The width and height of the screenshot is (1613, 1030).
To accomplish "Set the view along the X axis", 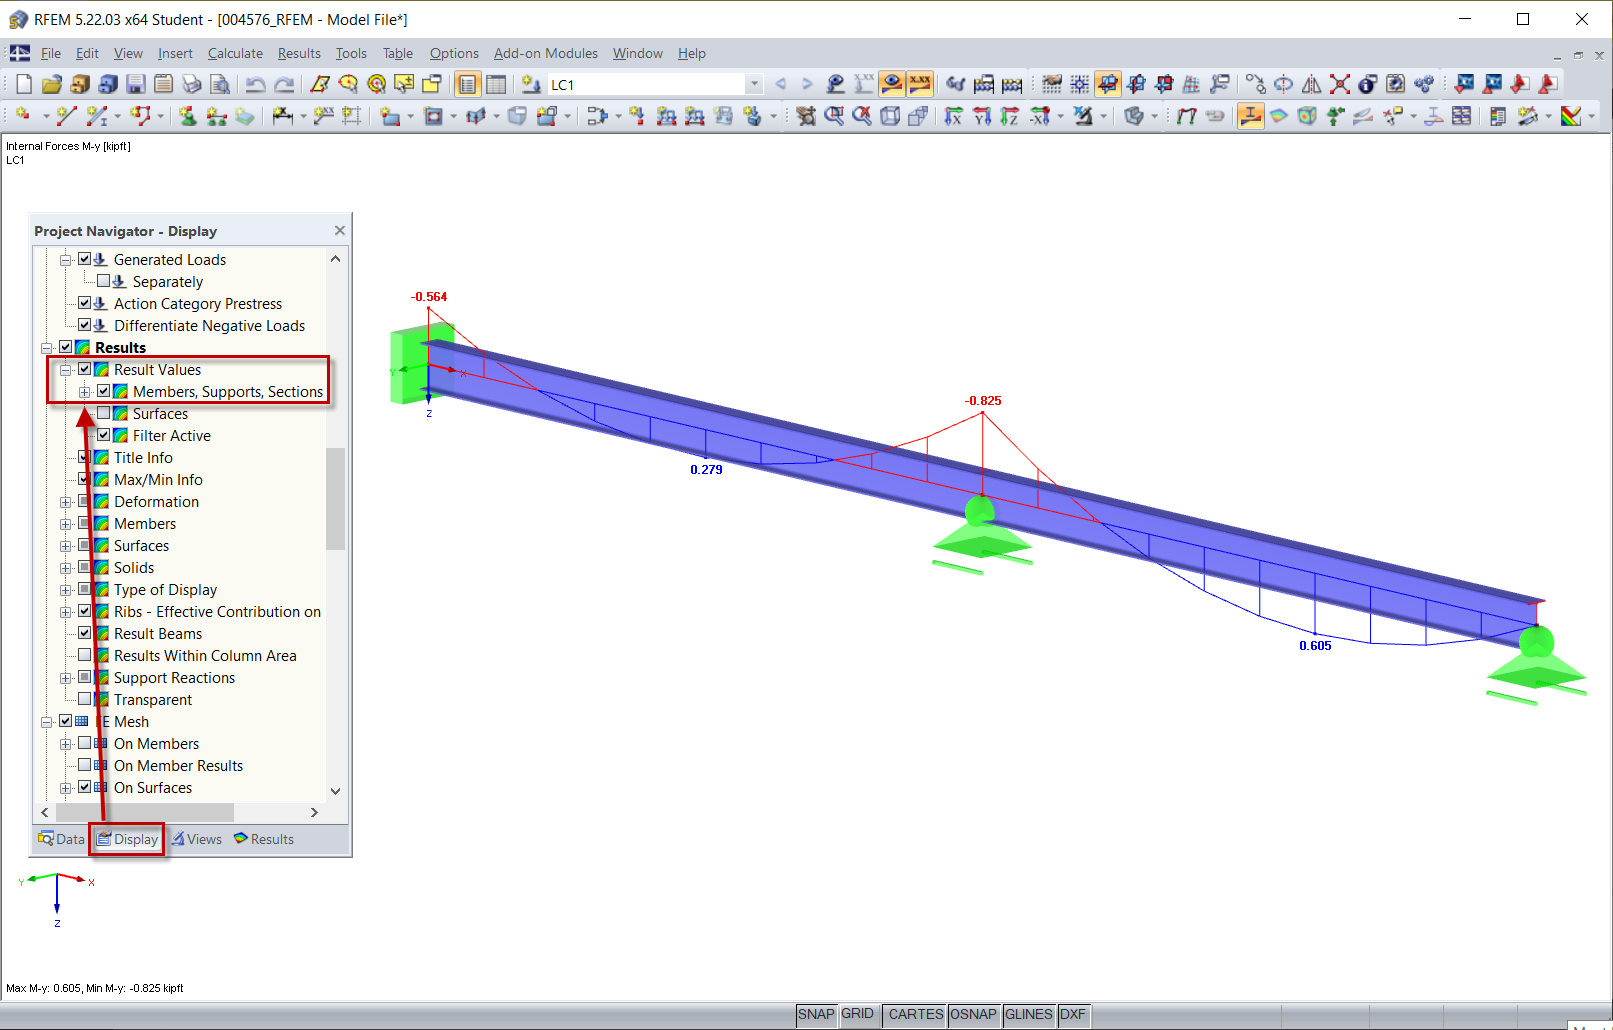I will pyautogui.click(x=953, y=115).
